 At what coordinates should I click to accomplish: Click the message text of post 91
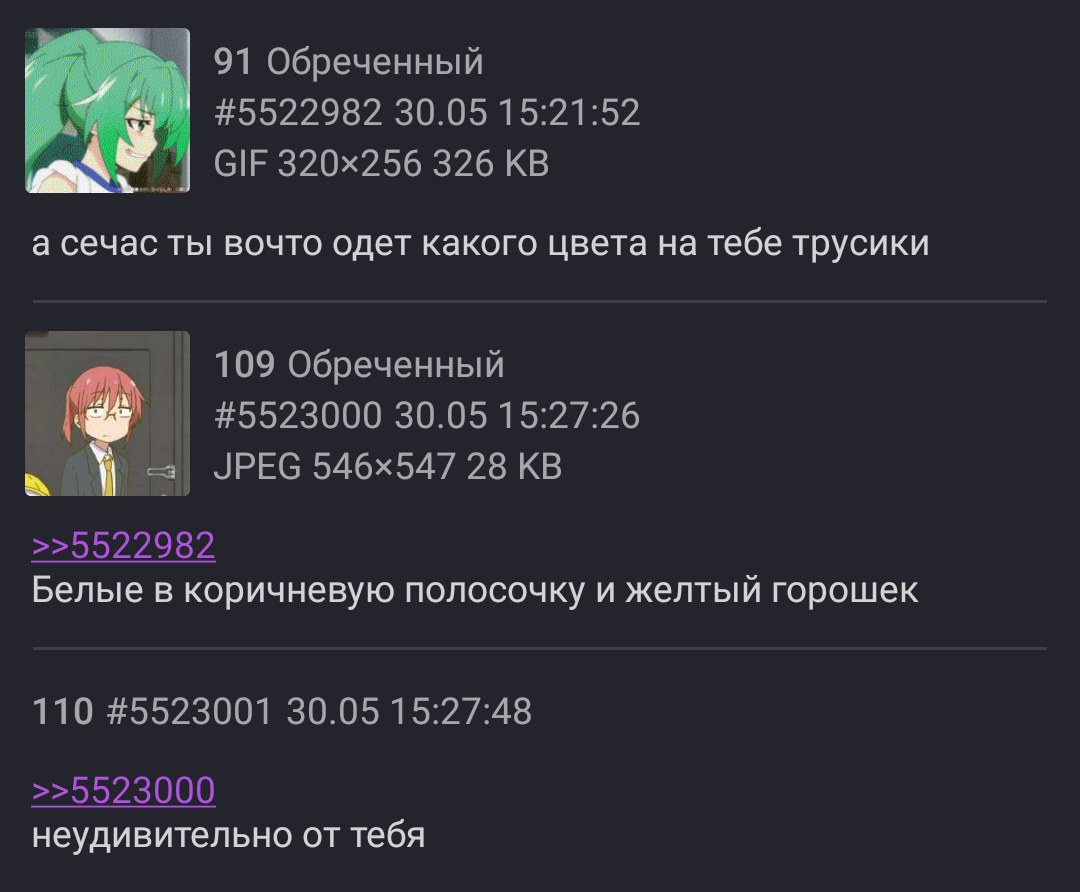tap(480, 244)
